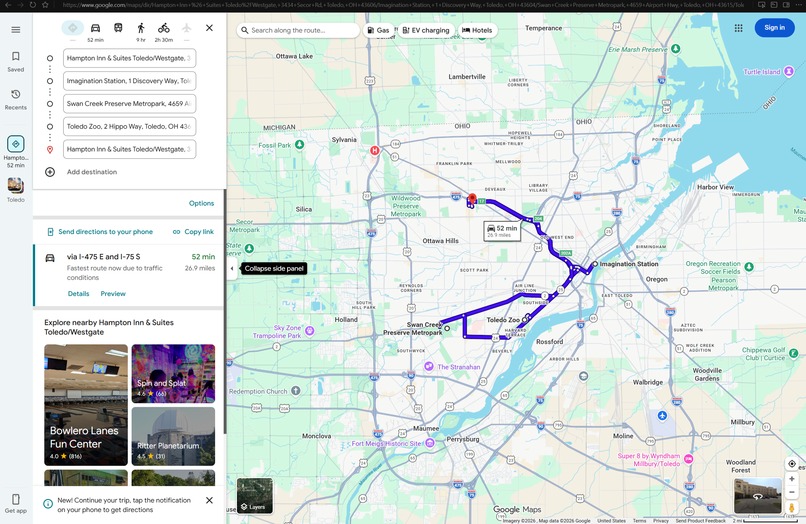This screenshot has width=806, height=524.
Task: Reload the page in browser
Action: tap(33, 5)
